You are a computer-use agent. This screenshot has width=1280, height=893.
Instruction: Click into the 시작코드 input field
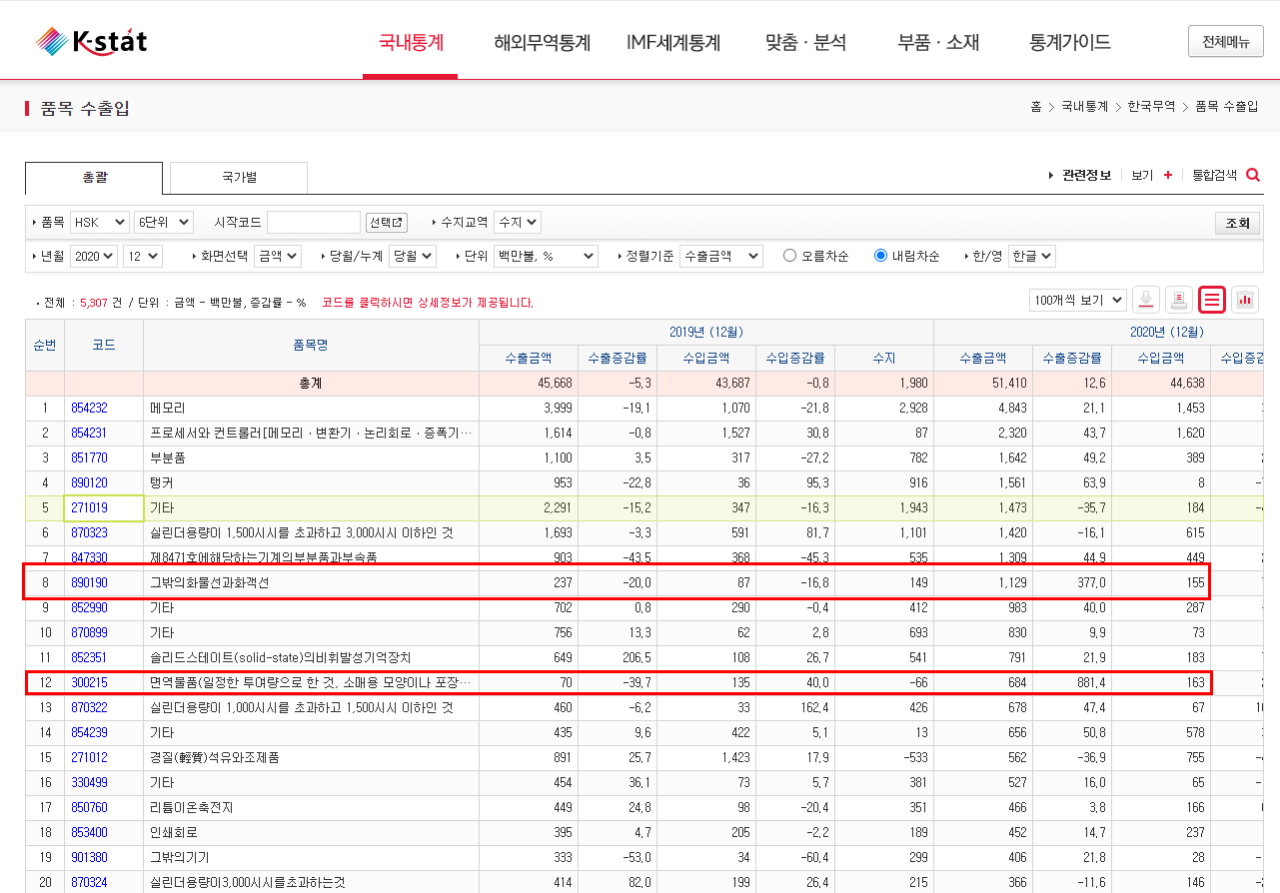(x=314, y=222)
